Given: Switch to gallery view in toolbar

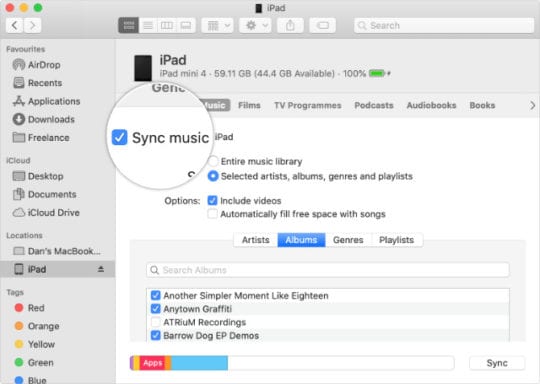Looking at the screenshot, I should pos(186,25).
